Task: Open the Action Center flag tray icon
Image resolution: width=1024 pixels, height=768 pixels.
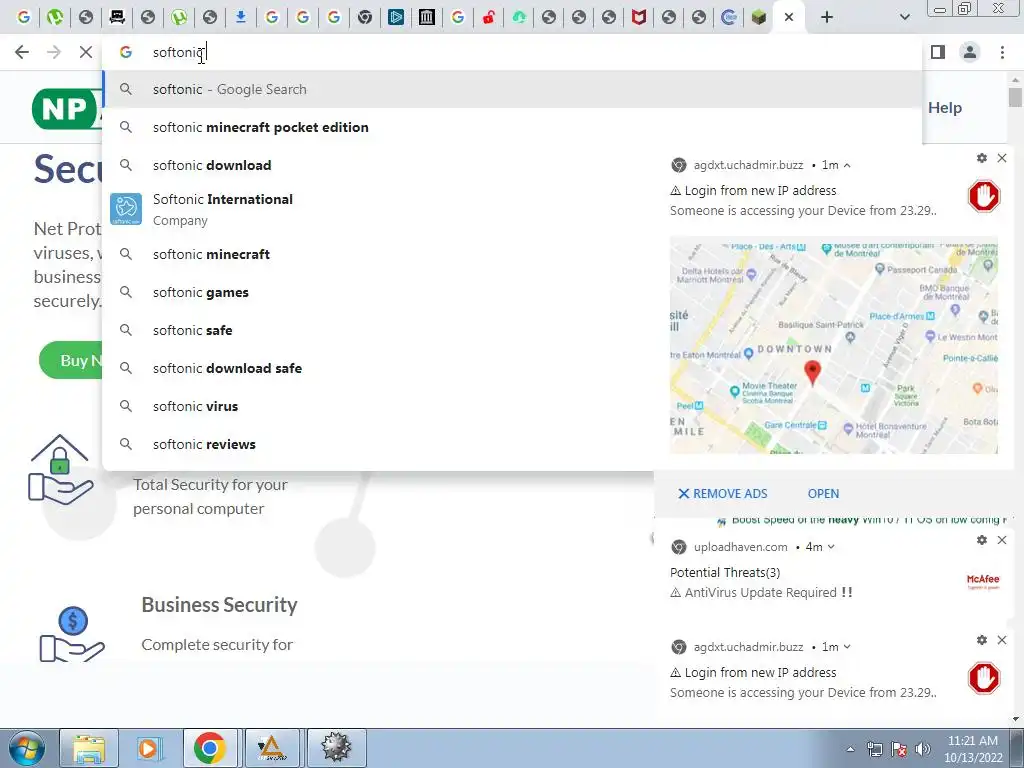Action: point(899,749)
